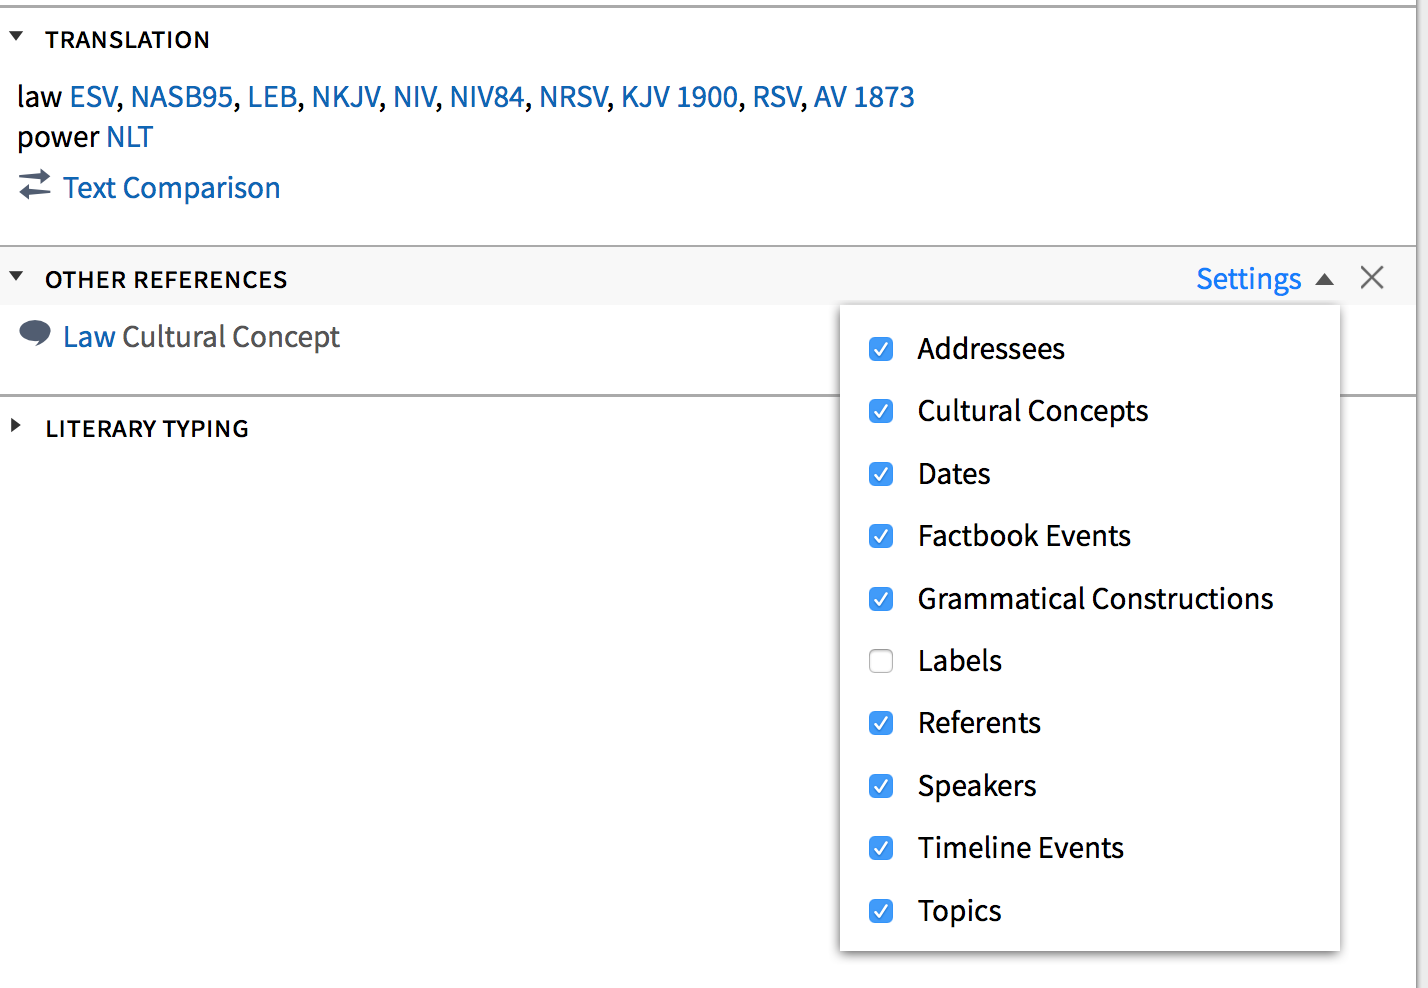Collapse the Translation section
The image size is (1428, 988).
(16, 37)
